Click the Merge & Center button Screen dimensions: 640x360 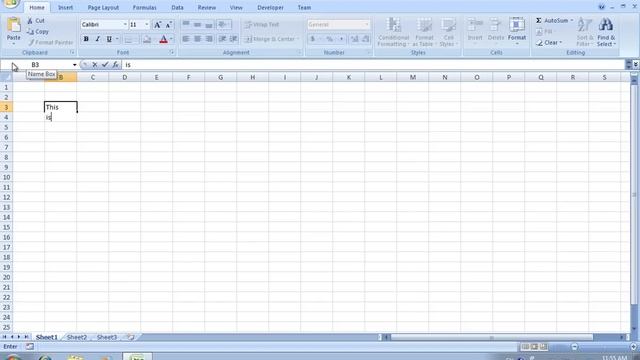pos(270,39)
